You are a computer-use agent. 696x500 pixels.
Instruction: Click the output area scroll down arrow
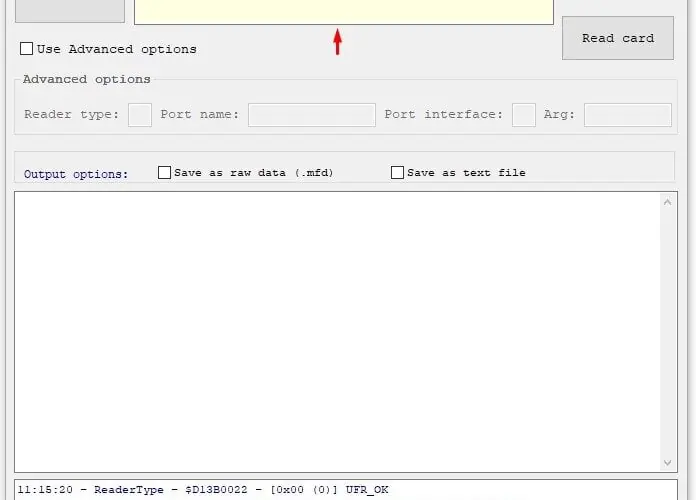tap(667, 463)
